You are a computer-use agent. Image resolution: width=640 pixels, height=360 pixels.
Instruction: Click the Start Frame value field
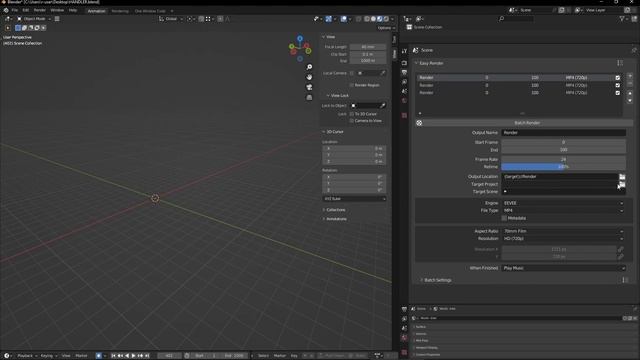[563, 142]
